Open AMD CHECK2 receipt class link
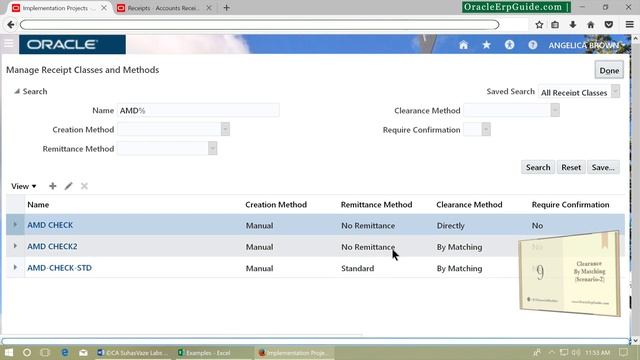 coord(52,247)
